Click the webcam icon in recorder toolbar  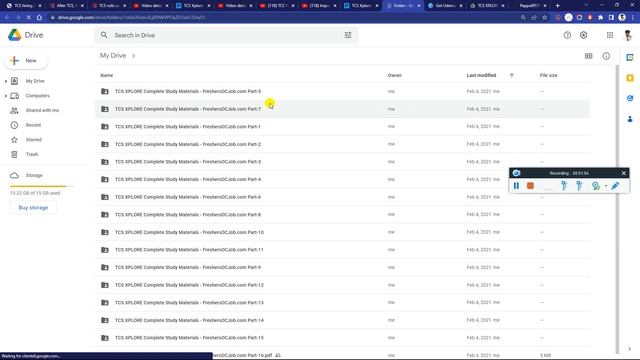[x=596, y=186]
